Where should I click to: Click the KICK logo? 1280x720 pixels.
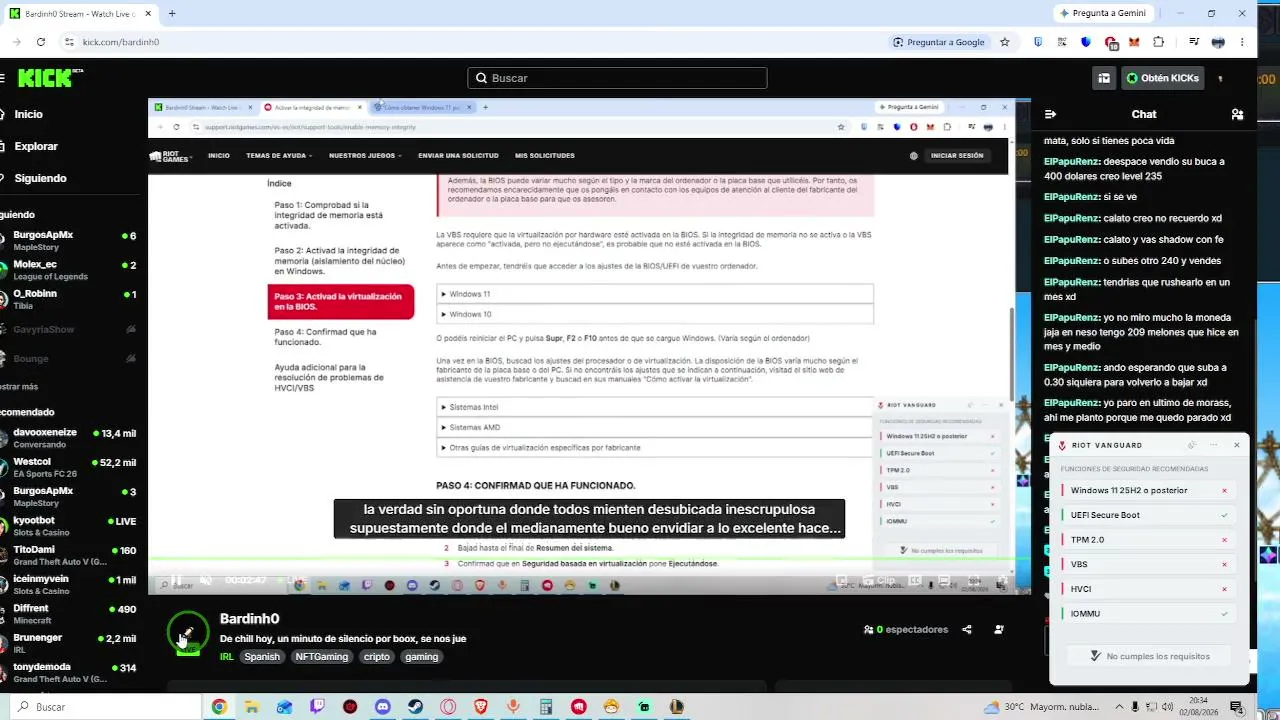click(46, 78)
